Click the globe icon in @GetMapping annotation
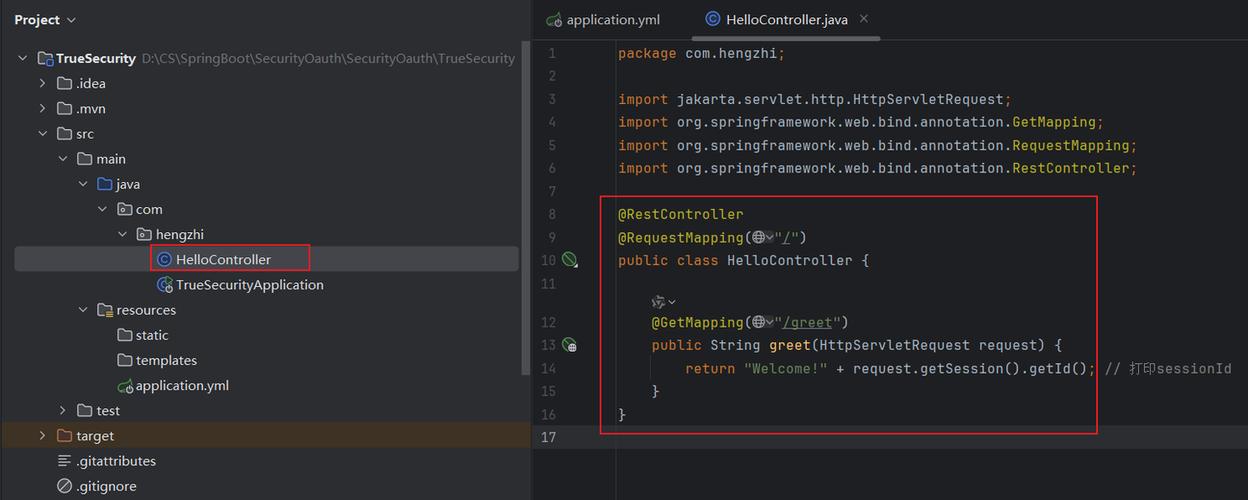The image size is (1248, 500). coord(758,322)
